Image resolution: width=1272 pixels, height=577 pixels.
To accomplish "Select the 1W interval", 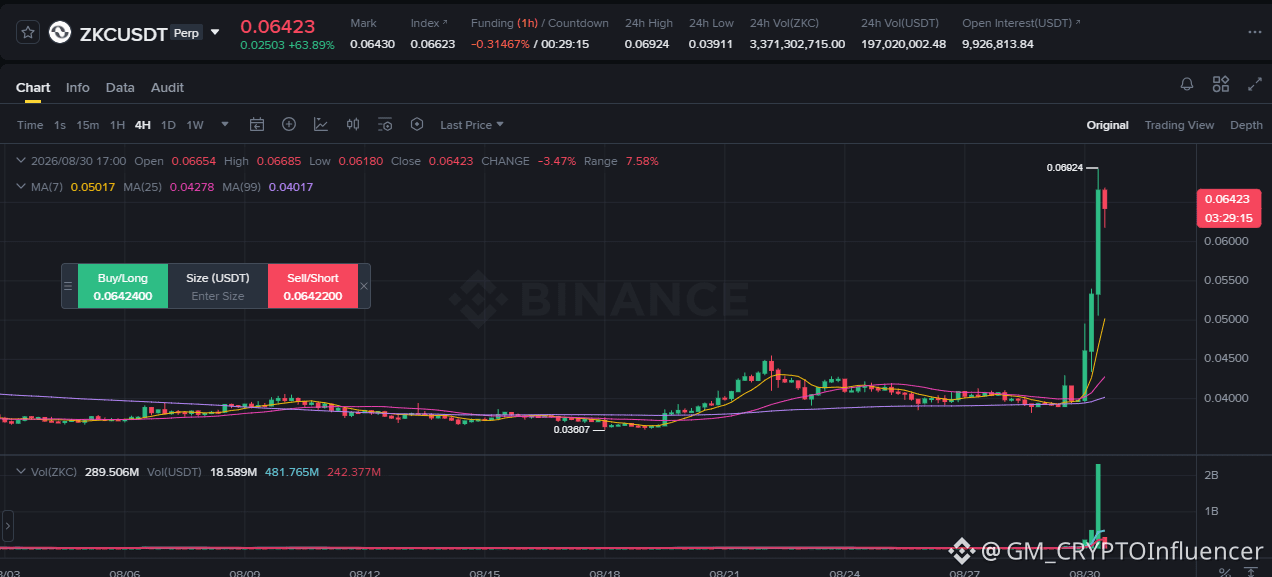I will [195, 125].
